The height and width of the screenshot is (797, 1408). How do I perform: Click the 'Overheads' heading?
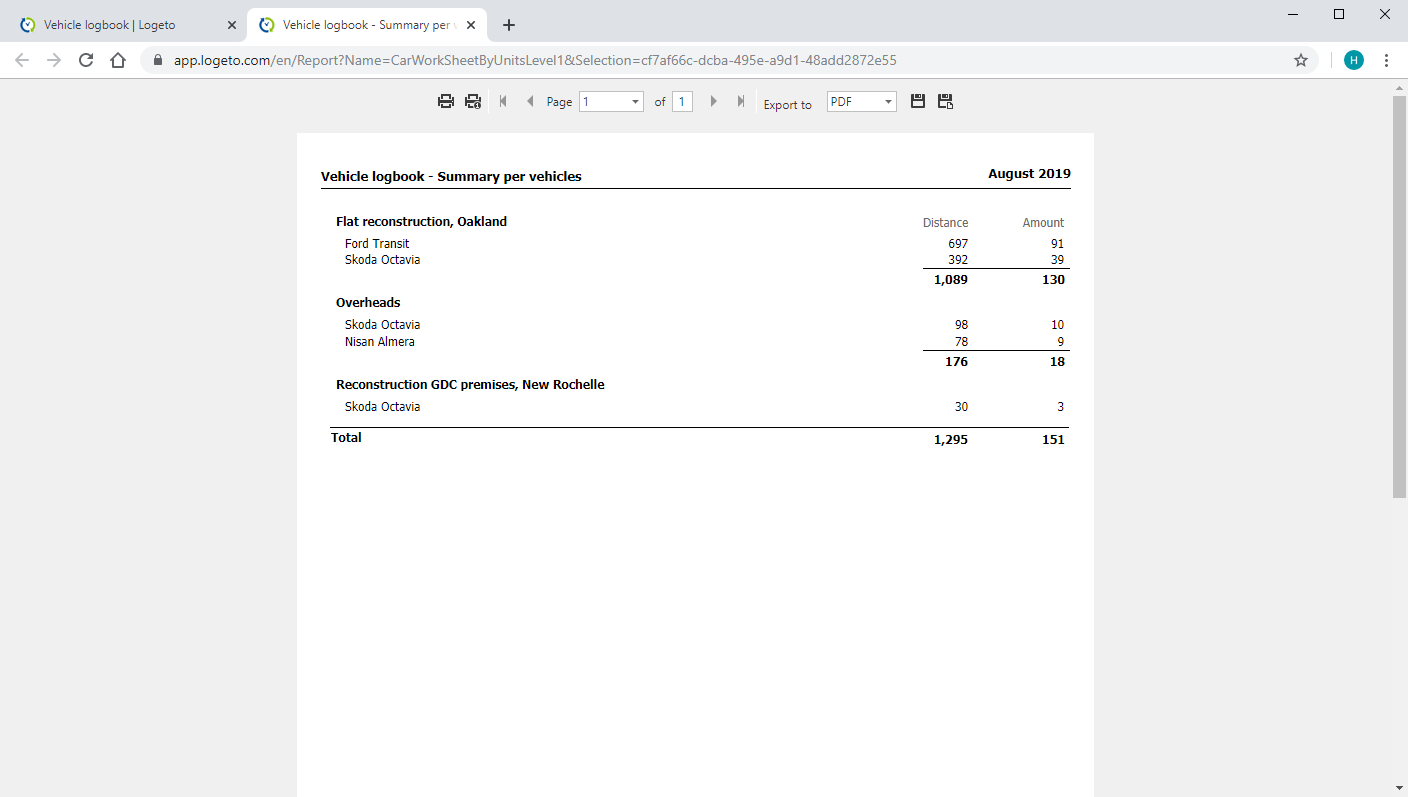coord(368,303)
